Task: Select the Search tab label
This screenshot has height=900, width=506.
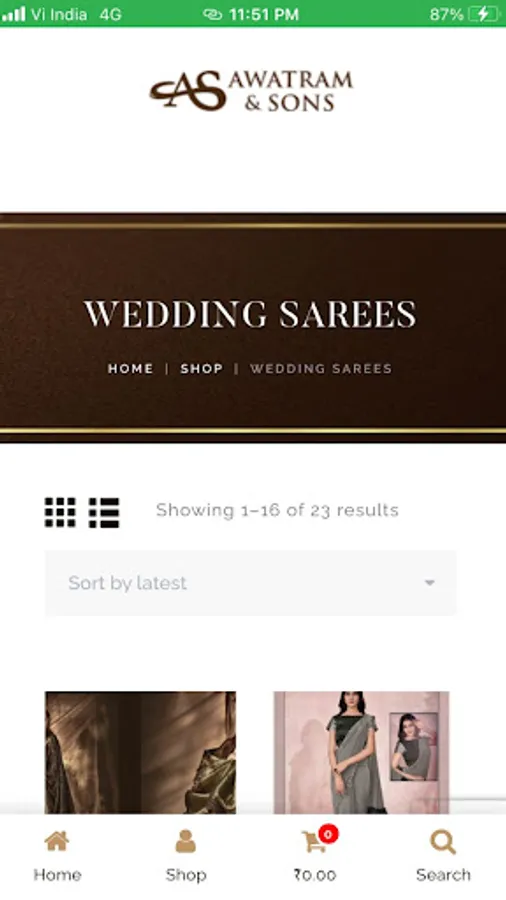Action: (443, 875)
